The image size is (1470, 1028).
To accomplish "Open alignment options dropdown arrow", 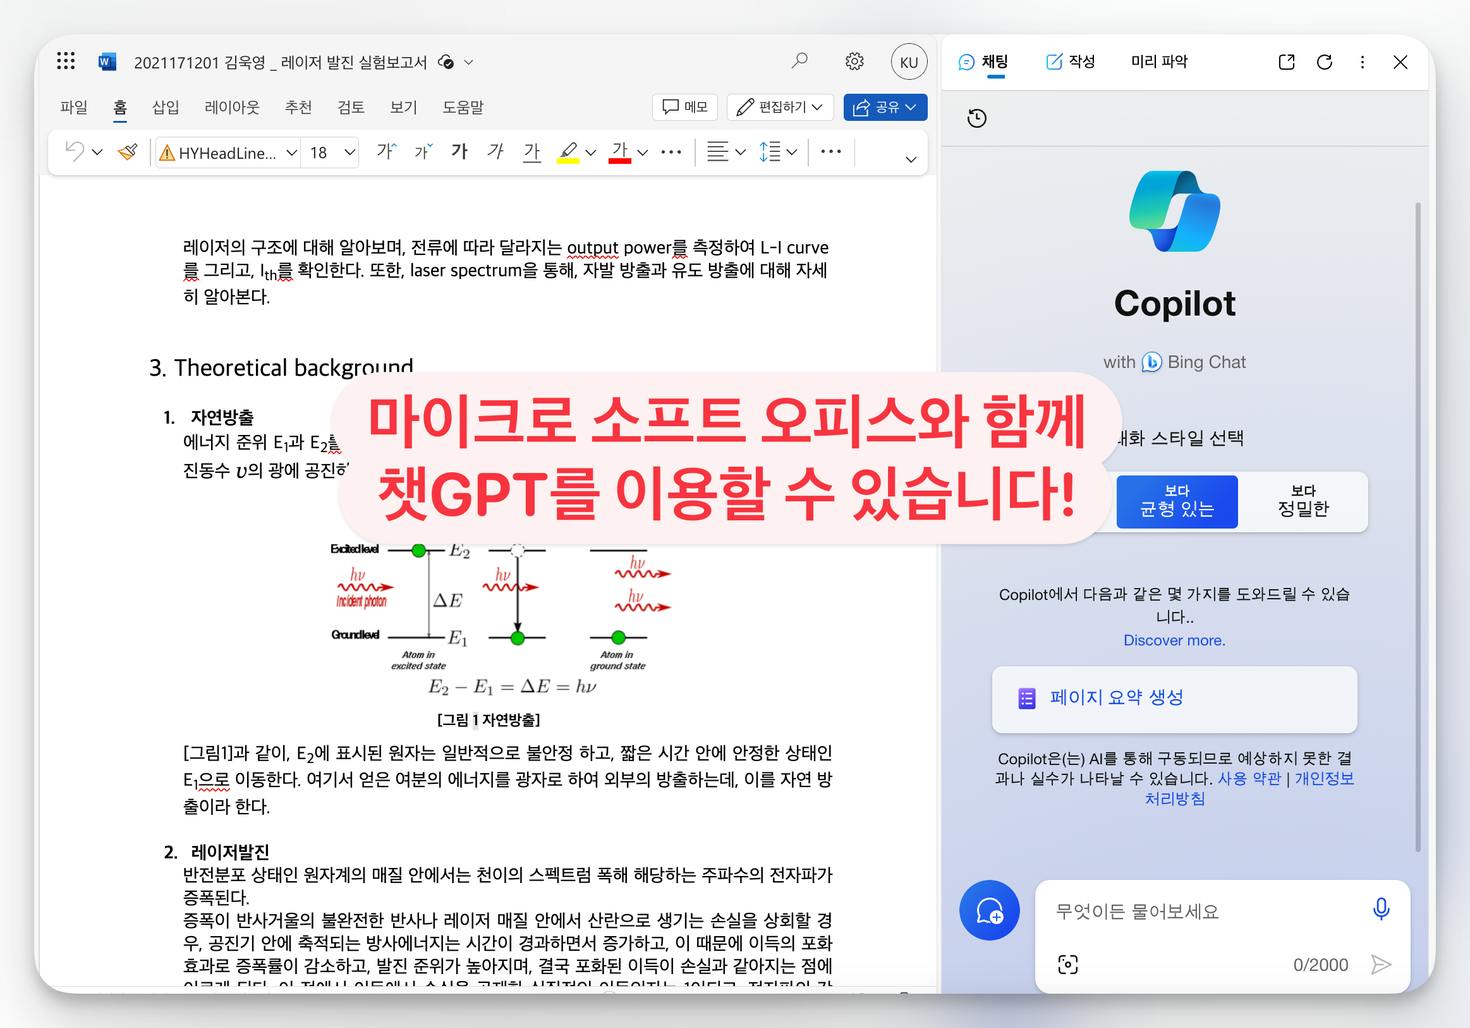I will coord(740,153).
